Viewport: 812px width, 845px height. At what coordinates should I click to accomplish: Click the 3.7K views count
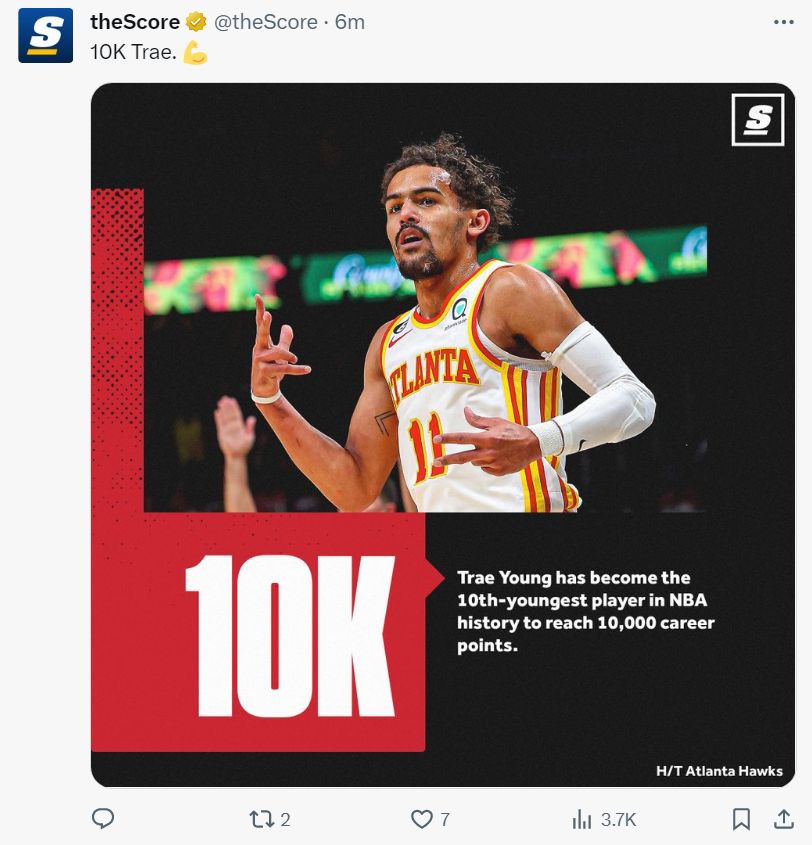click(x=618, y=820)
